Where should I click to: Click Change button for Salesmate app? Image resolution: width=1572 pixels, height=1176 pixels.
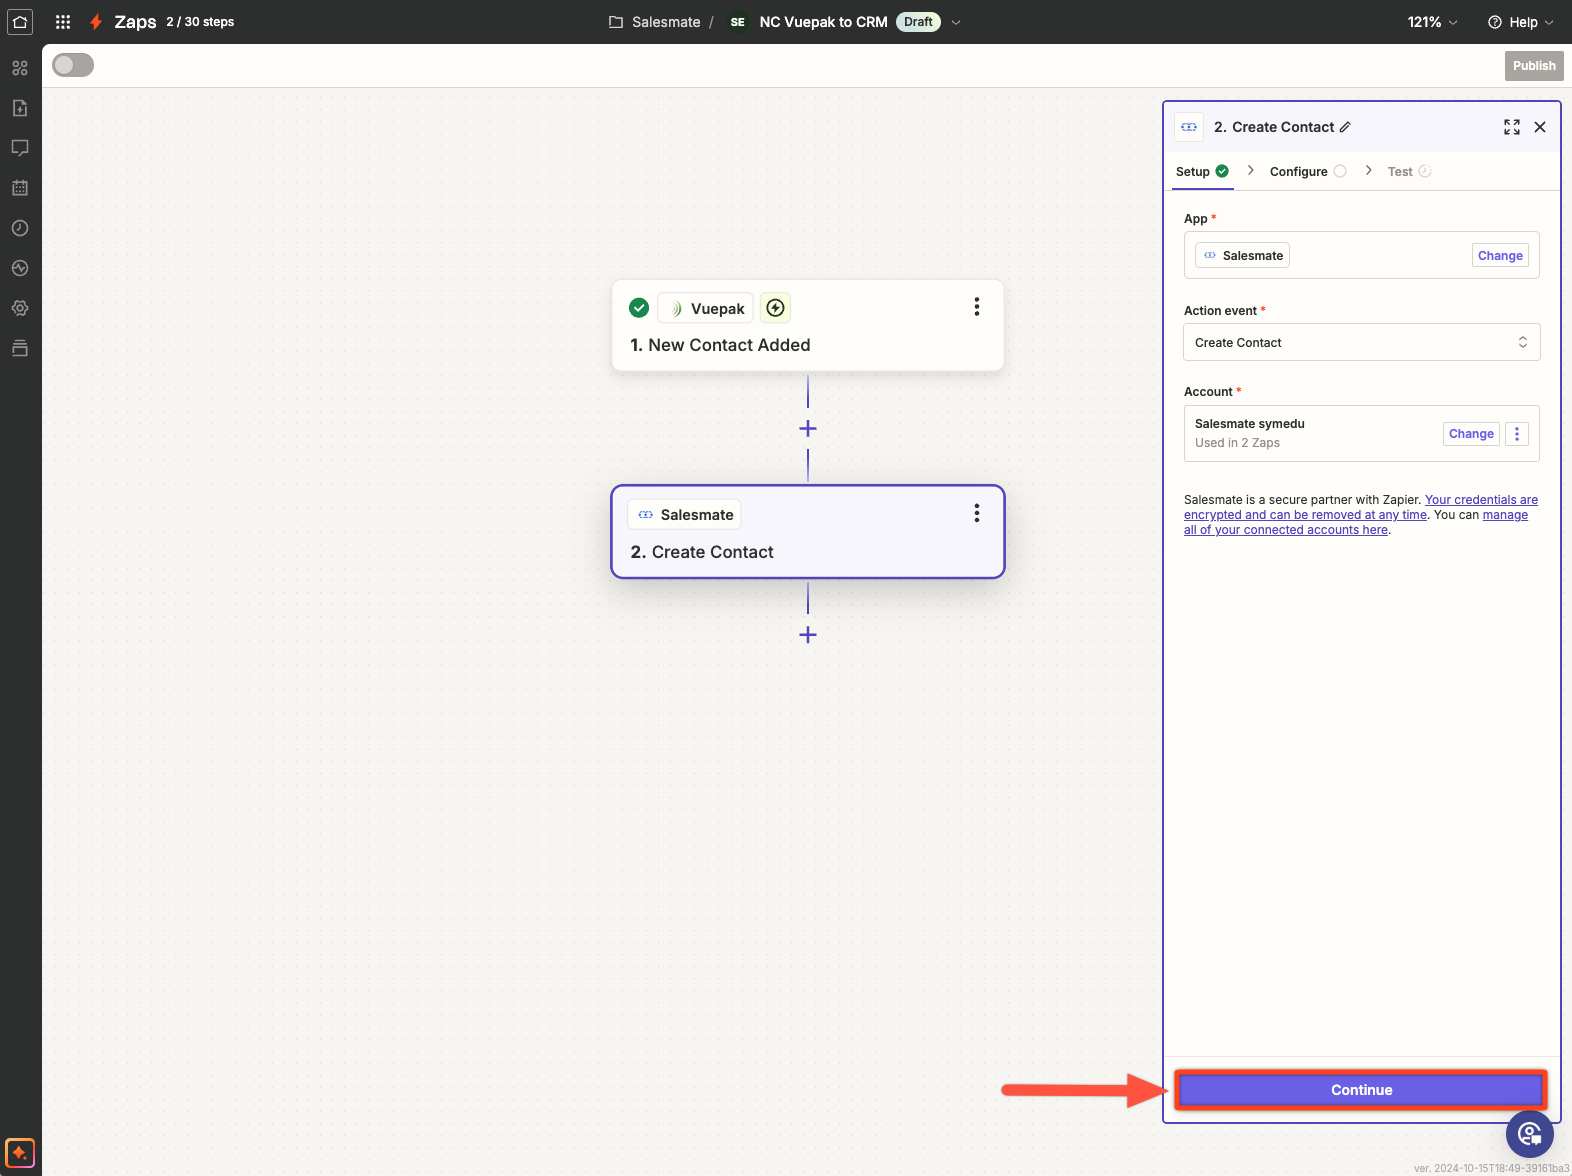coord(1499,256)
